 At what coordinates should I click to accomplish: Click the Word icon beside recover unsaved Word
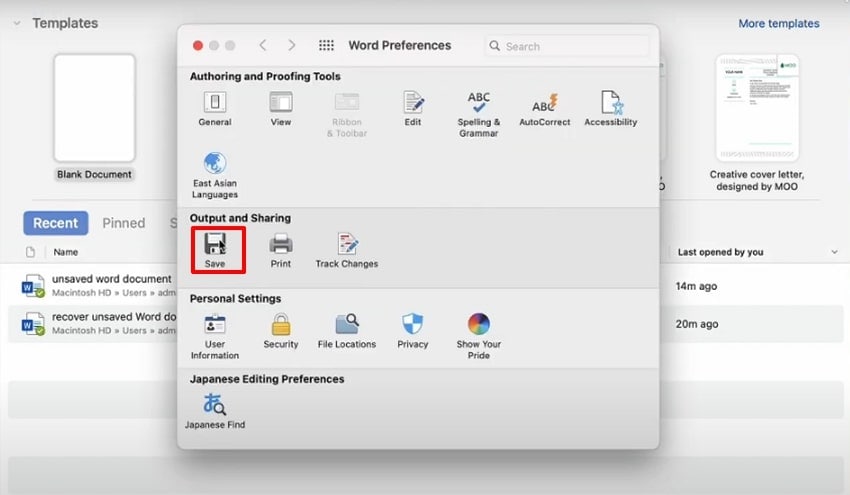[33, 324]
